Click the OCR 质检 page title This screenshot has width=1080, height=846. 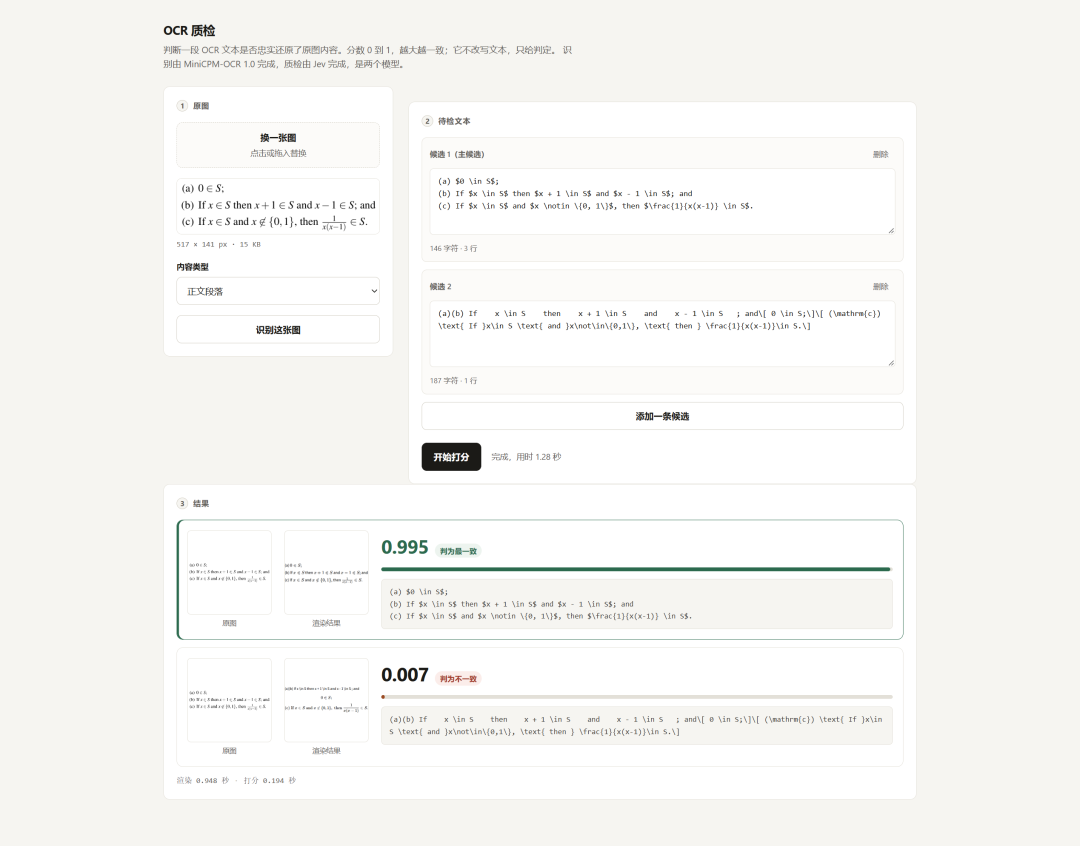point(189,30)
